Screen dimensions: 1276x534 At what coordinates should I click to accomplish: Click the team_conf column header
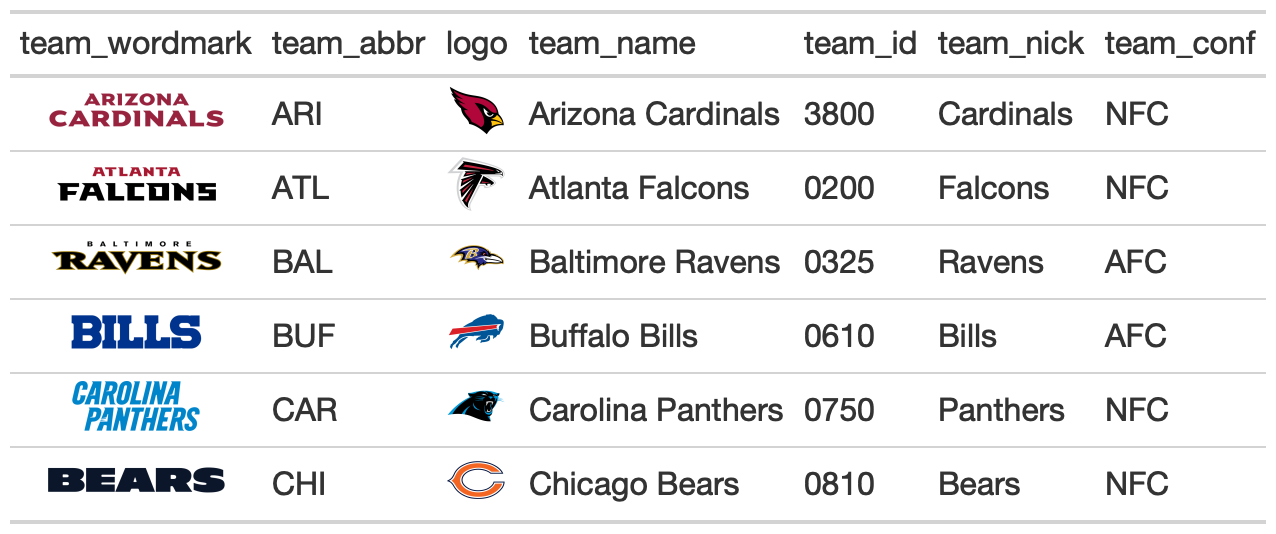coord(1180,43)
